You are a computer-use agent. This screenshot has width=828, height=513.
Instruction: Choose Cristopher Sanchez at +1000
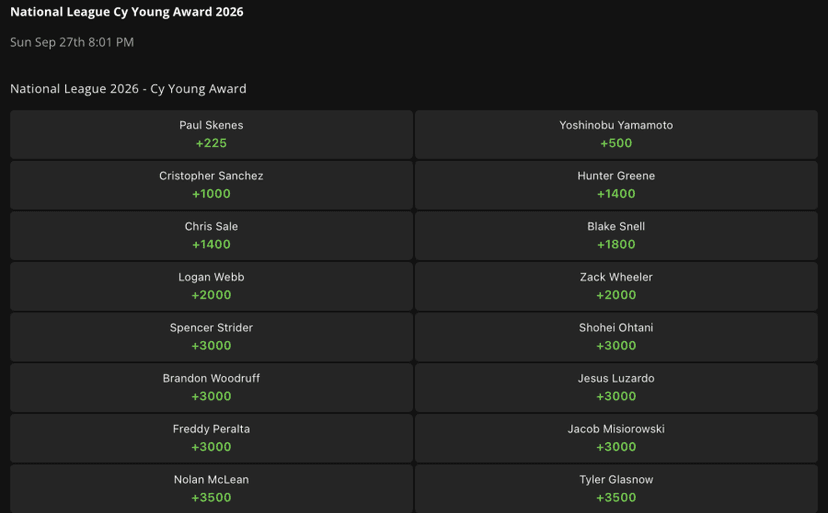211,185
